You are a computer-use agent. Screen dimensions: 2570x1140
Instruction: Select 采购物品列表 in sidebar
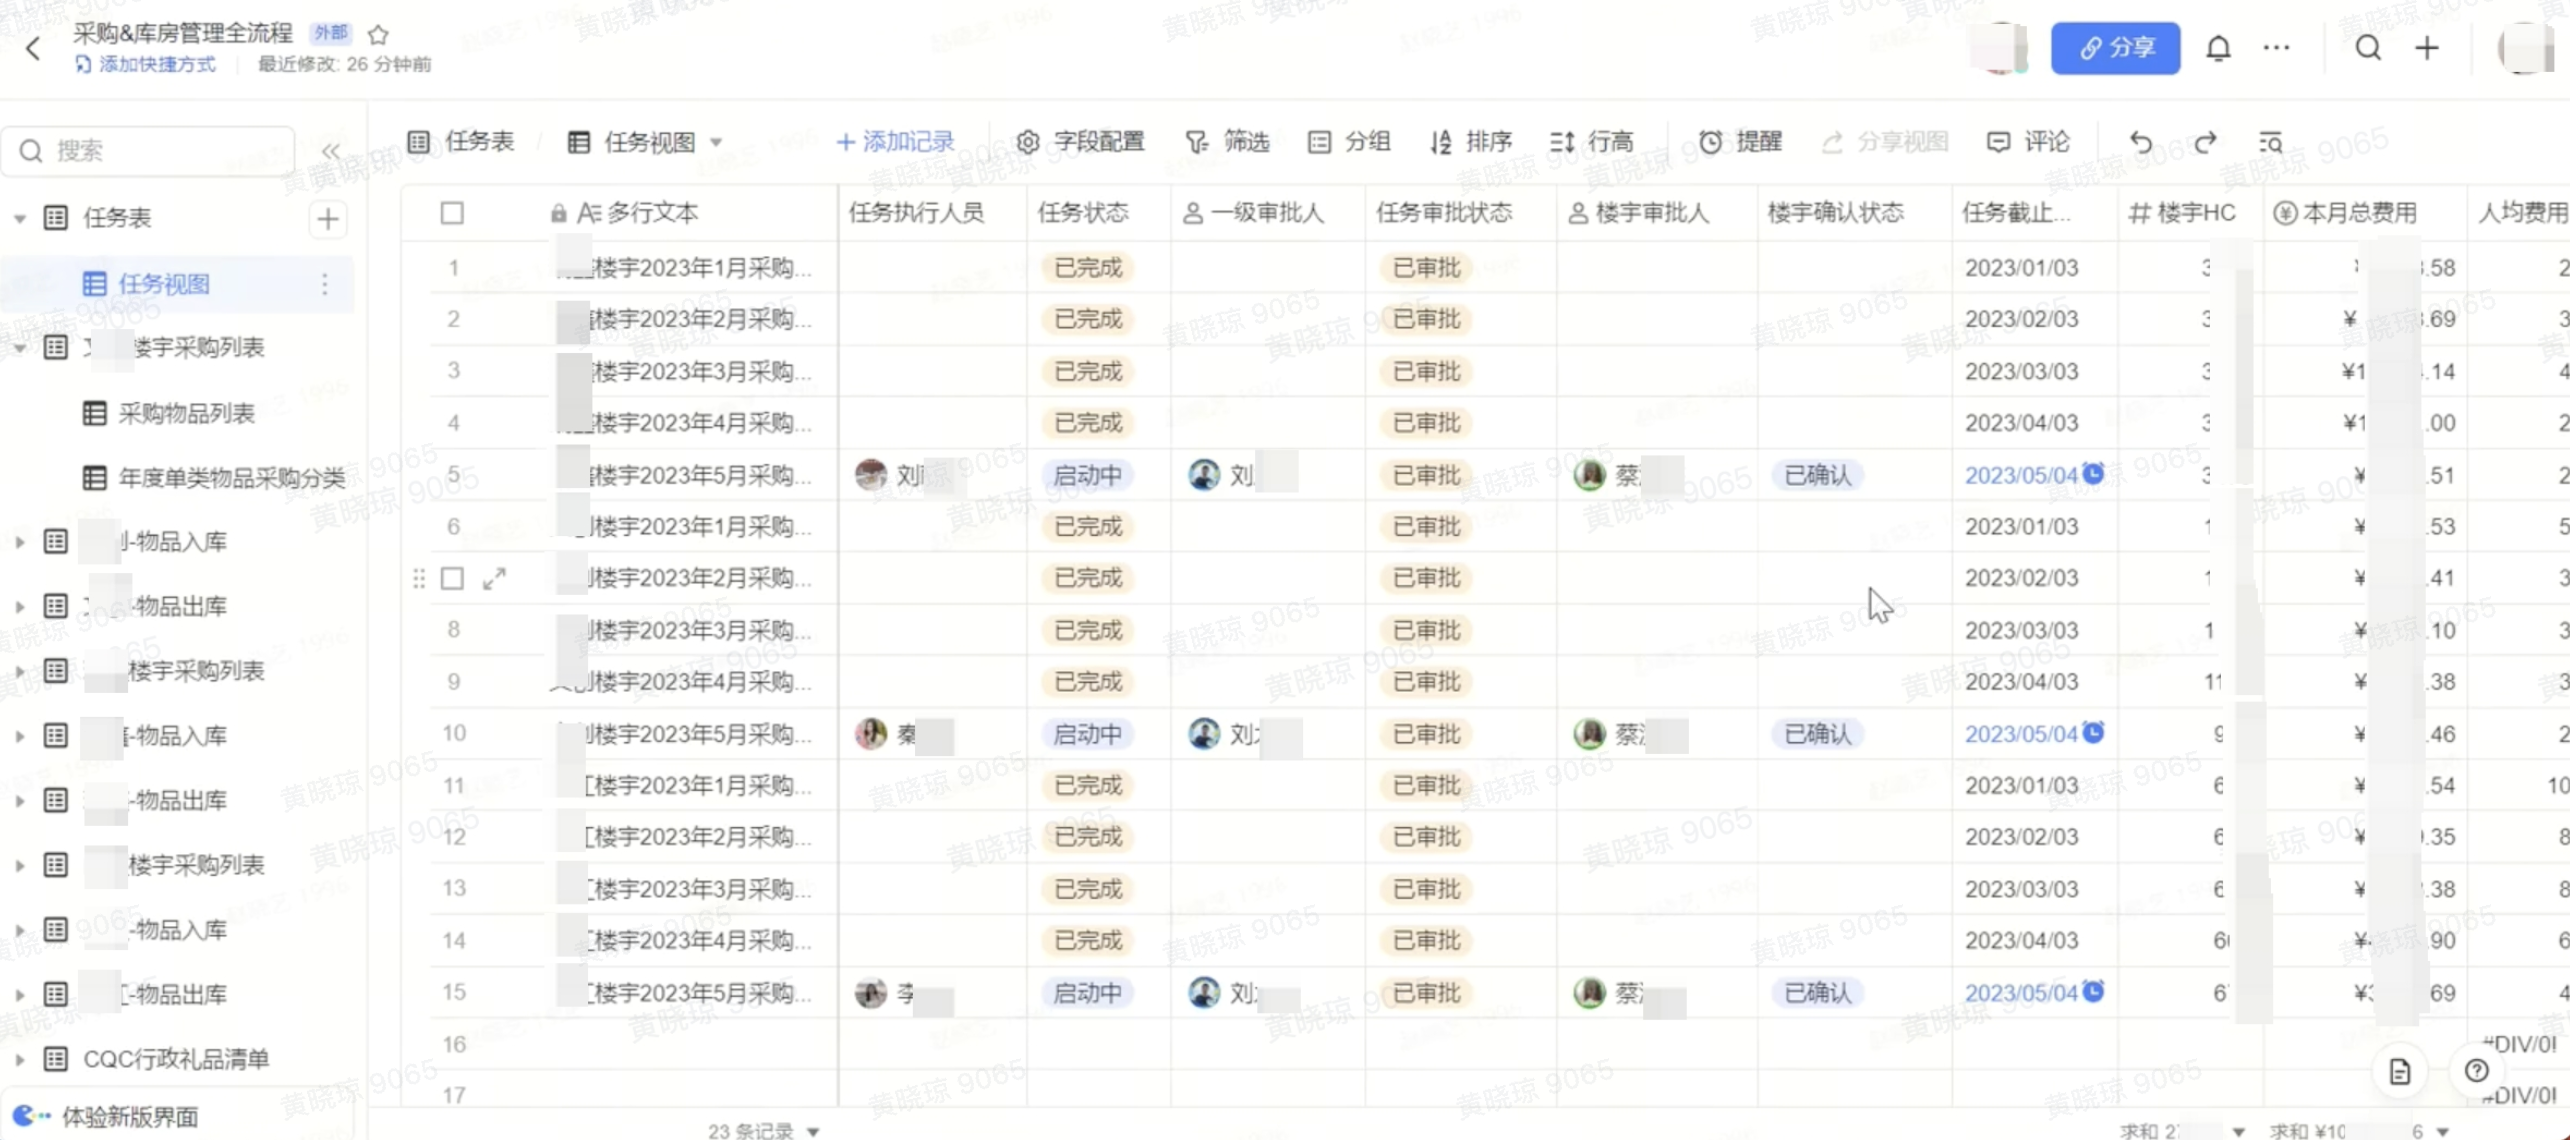click(186, 413)
